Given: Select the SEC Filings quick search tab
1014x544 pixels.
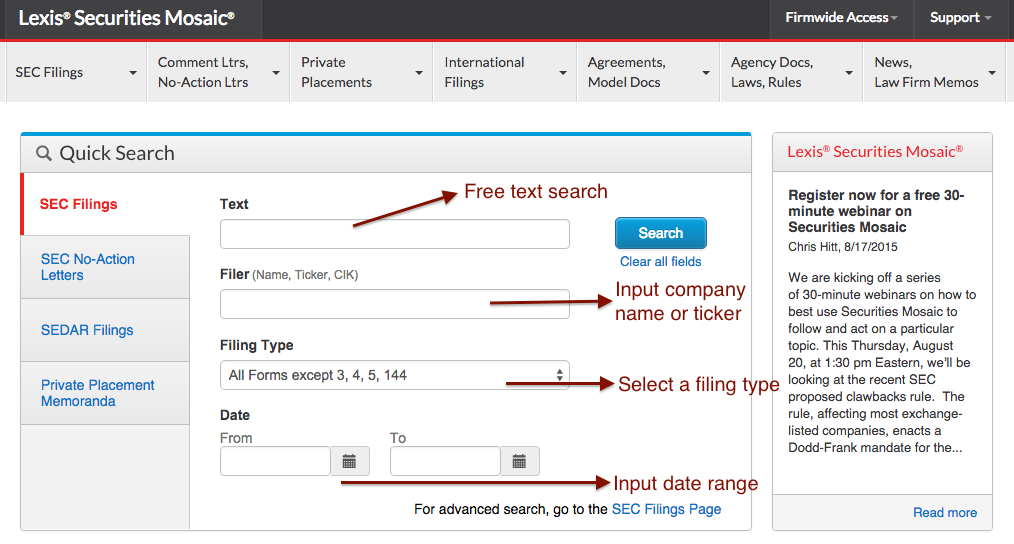Looking at the screenshot, I should point(105,204).
